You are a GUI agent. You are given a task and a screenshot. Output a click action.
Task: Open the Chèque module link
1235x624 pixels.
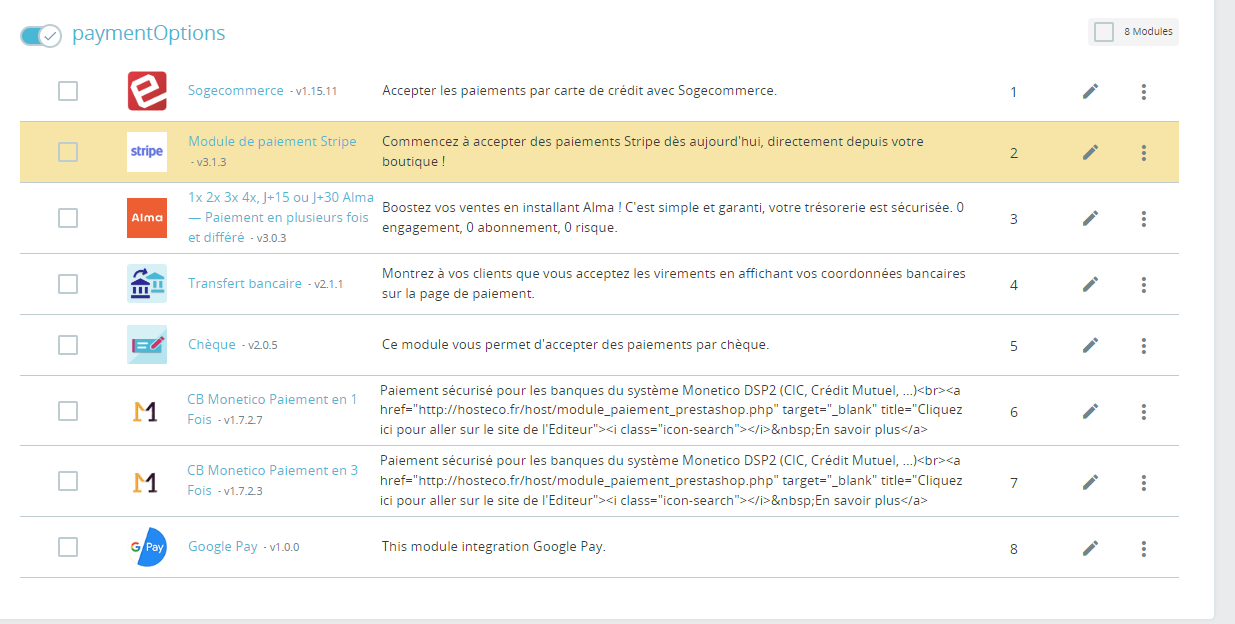212,344
